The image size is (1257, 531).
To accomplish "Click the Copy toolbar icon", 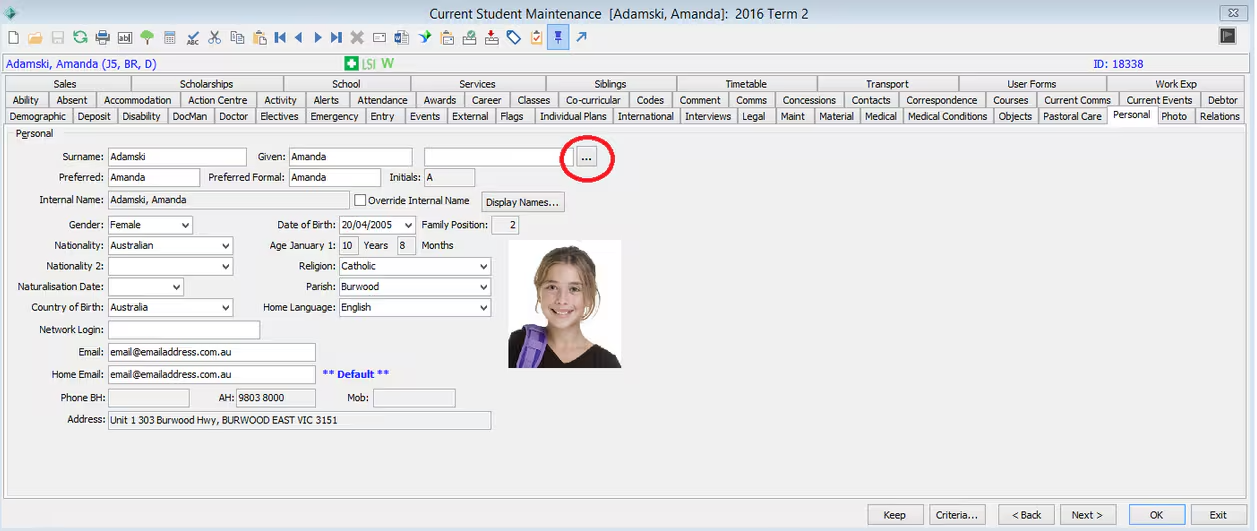I will (x=237, y=38).
